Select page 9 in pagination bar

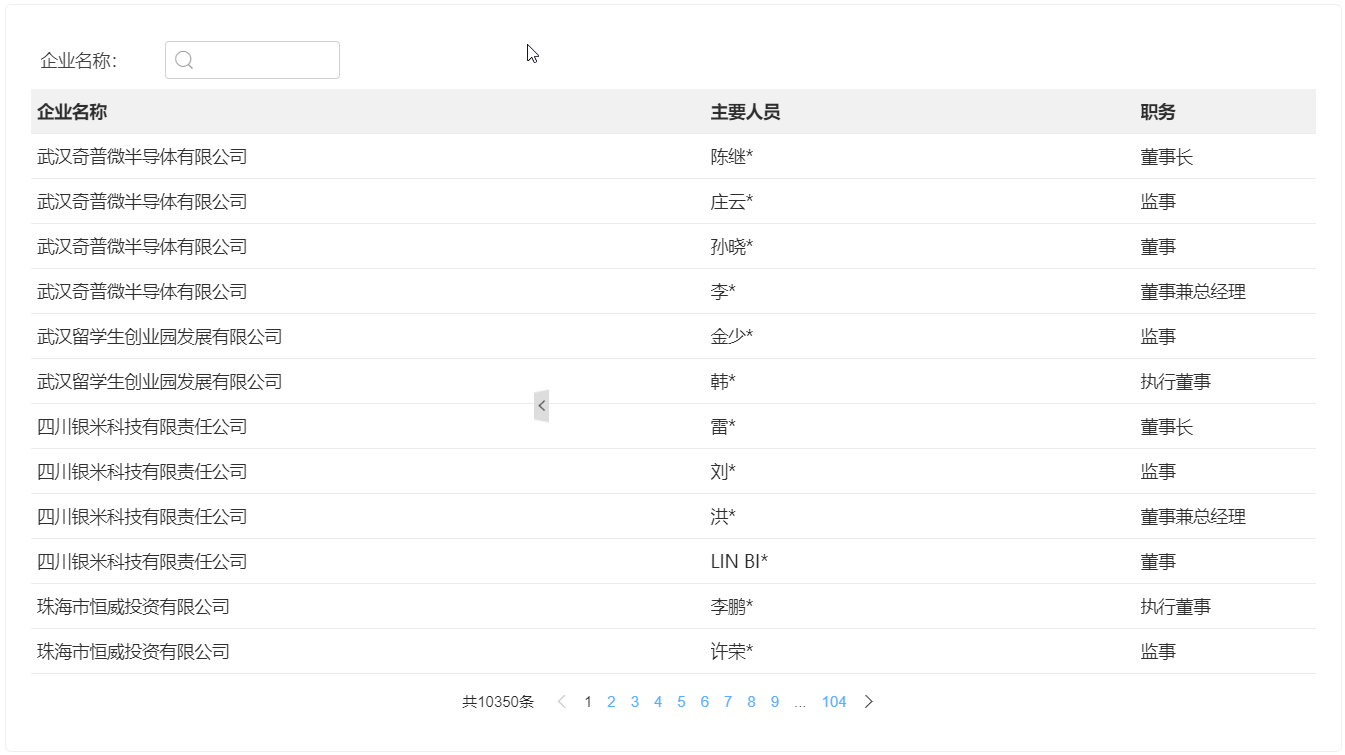(775, 701)
